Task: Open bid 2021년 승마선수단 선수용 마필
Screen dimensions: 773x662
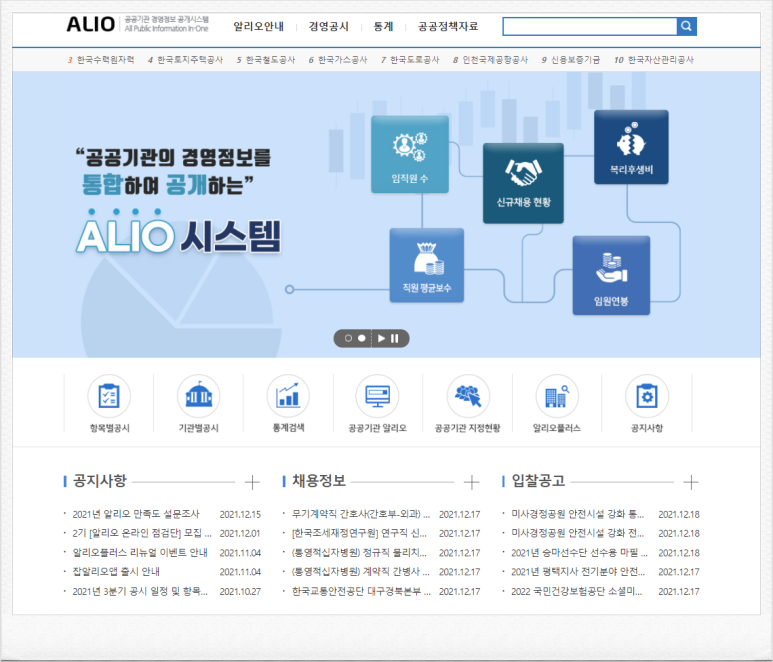Action: click(x=579, y=553)
